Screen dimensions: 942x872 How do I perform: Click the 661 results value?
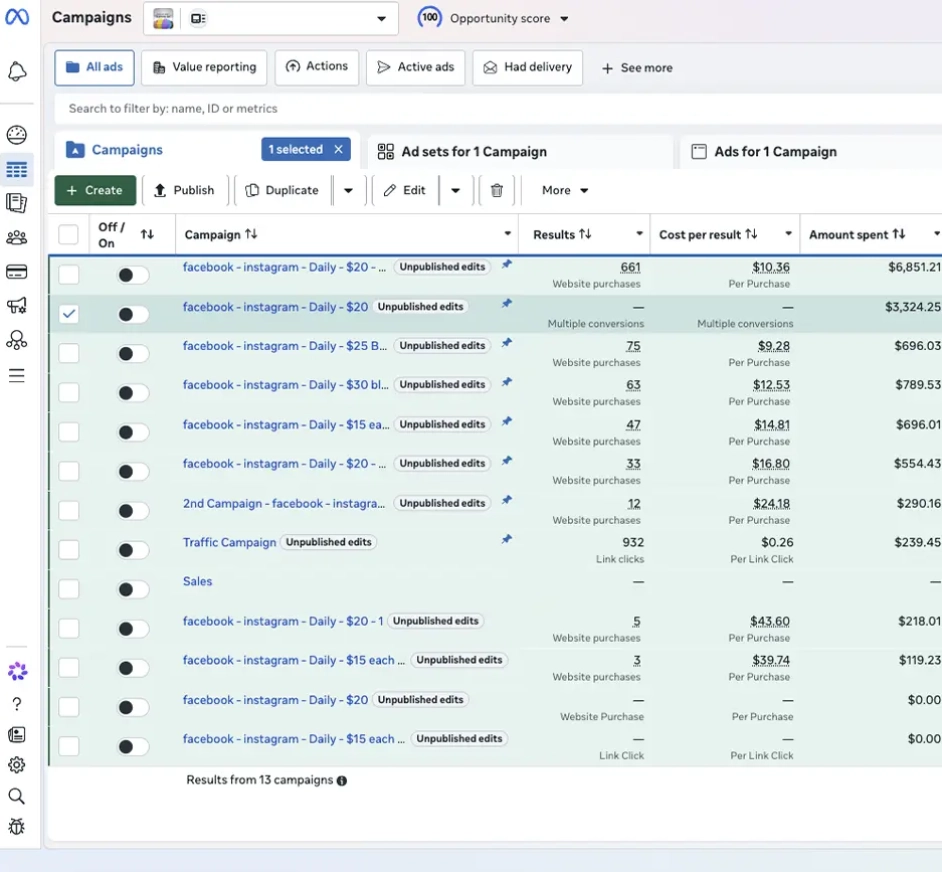630,267
